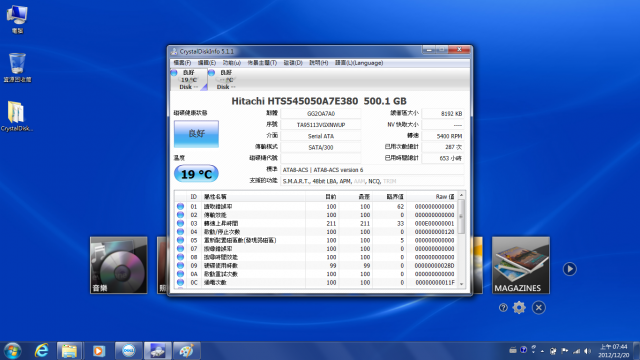This screenshot has height=360, width=640.
Task: Click the status circle for SMART ID 07
Action: point(180,249)
